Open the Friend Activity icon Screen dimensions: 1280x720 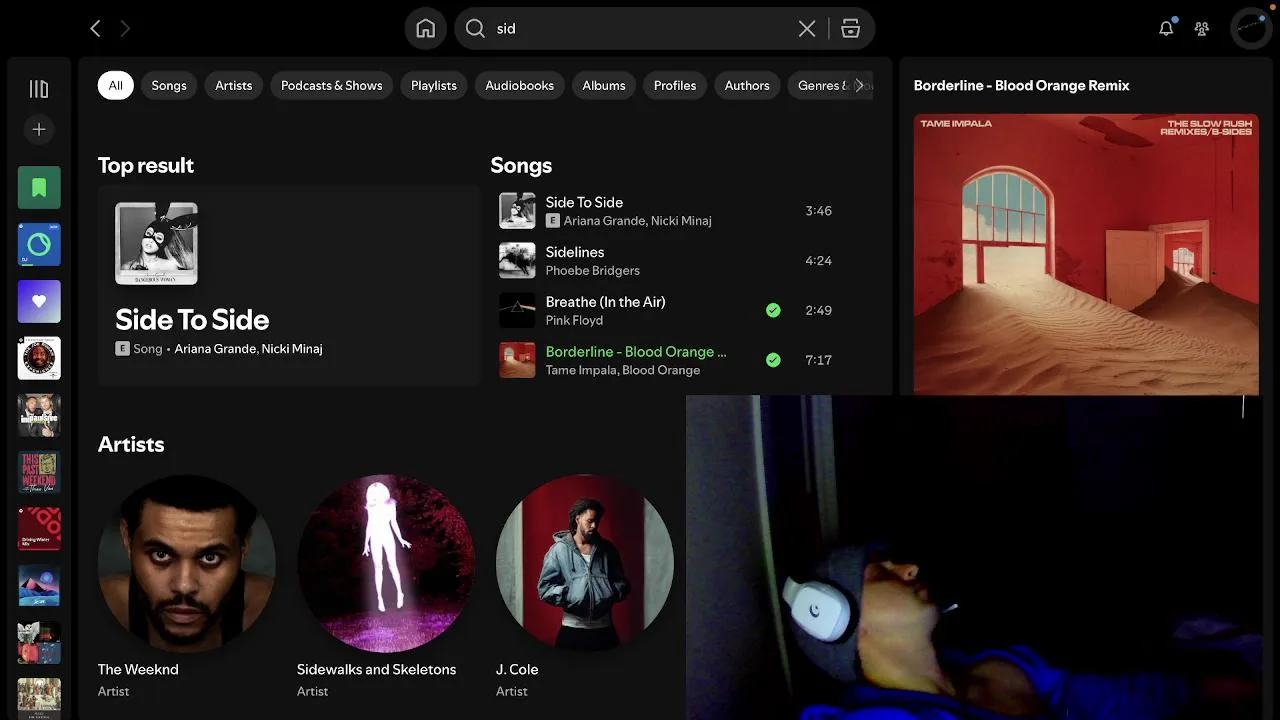(1202, 29)
